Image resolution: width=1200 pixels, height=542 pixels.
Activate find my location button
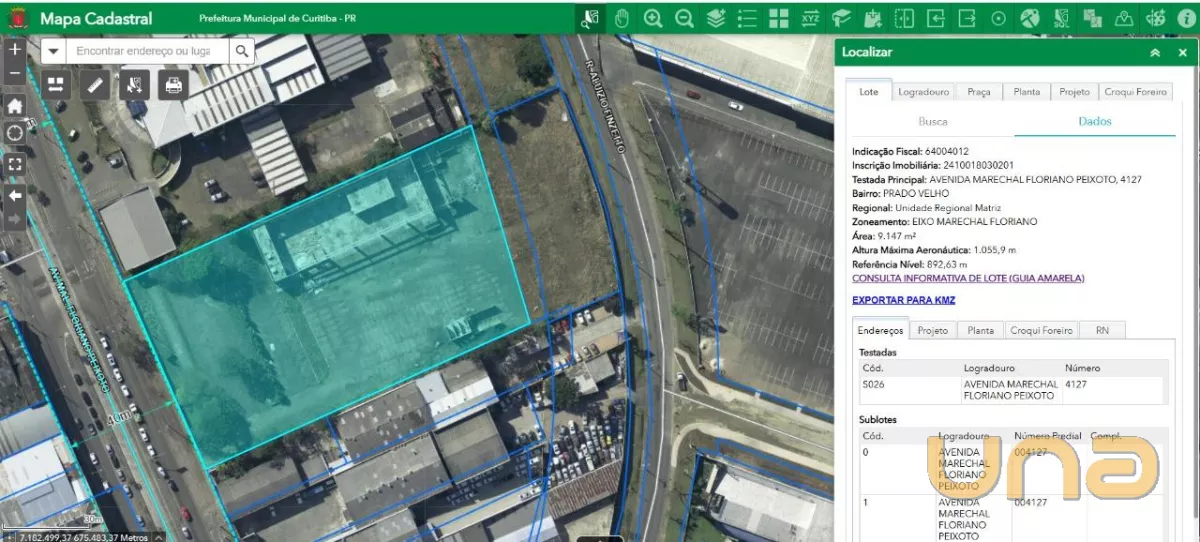(15, 133)
